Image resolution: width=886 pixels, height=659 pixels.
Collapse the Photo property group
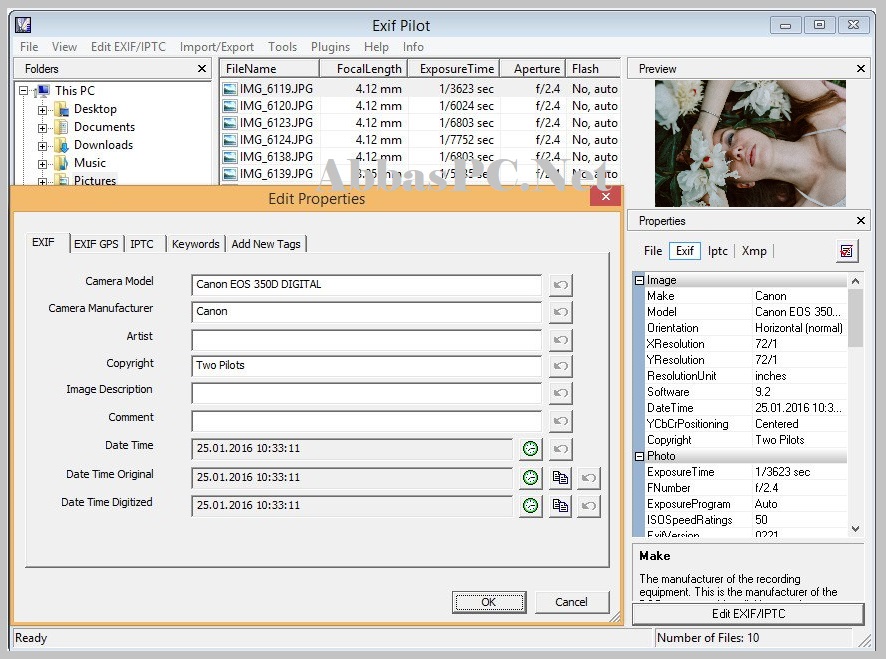coord(640,456)
